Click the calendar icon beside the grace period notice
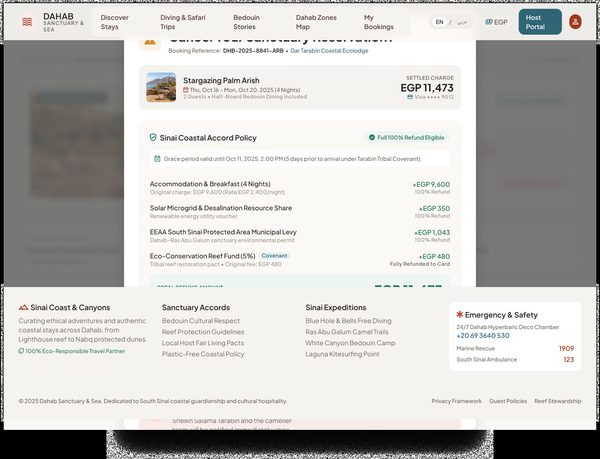 pyautogui.click(x=157, y=159)
